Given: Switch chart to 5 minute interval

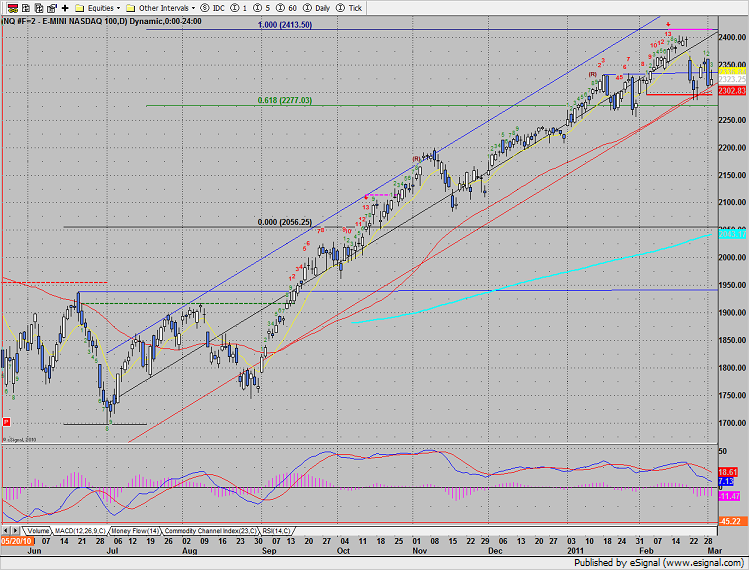Looking at the screenshot, I should [262, 8].
